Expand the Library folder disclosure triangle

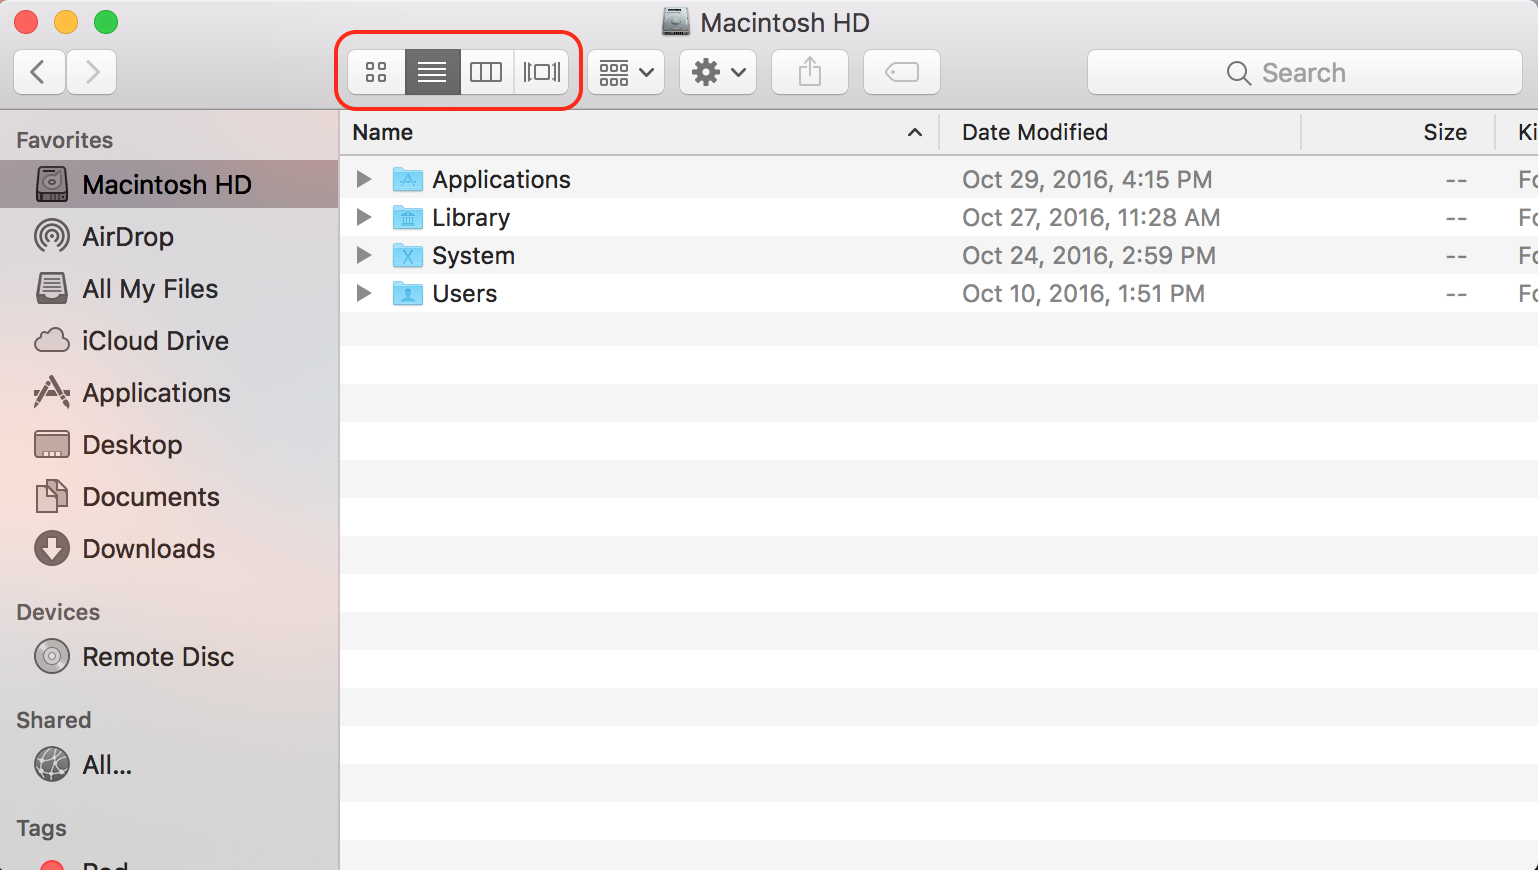364,217
